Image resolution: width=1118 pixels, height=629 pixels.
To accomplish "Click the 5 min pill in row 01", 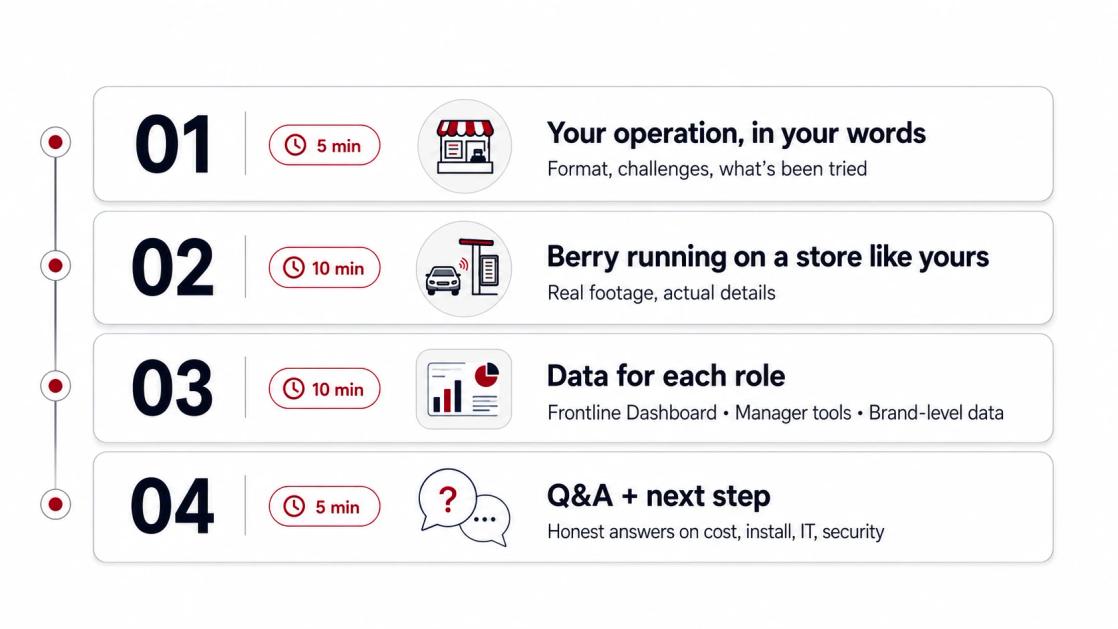I will click(x=324, y=145).
